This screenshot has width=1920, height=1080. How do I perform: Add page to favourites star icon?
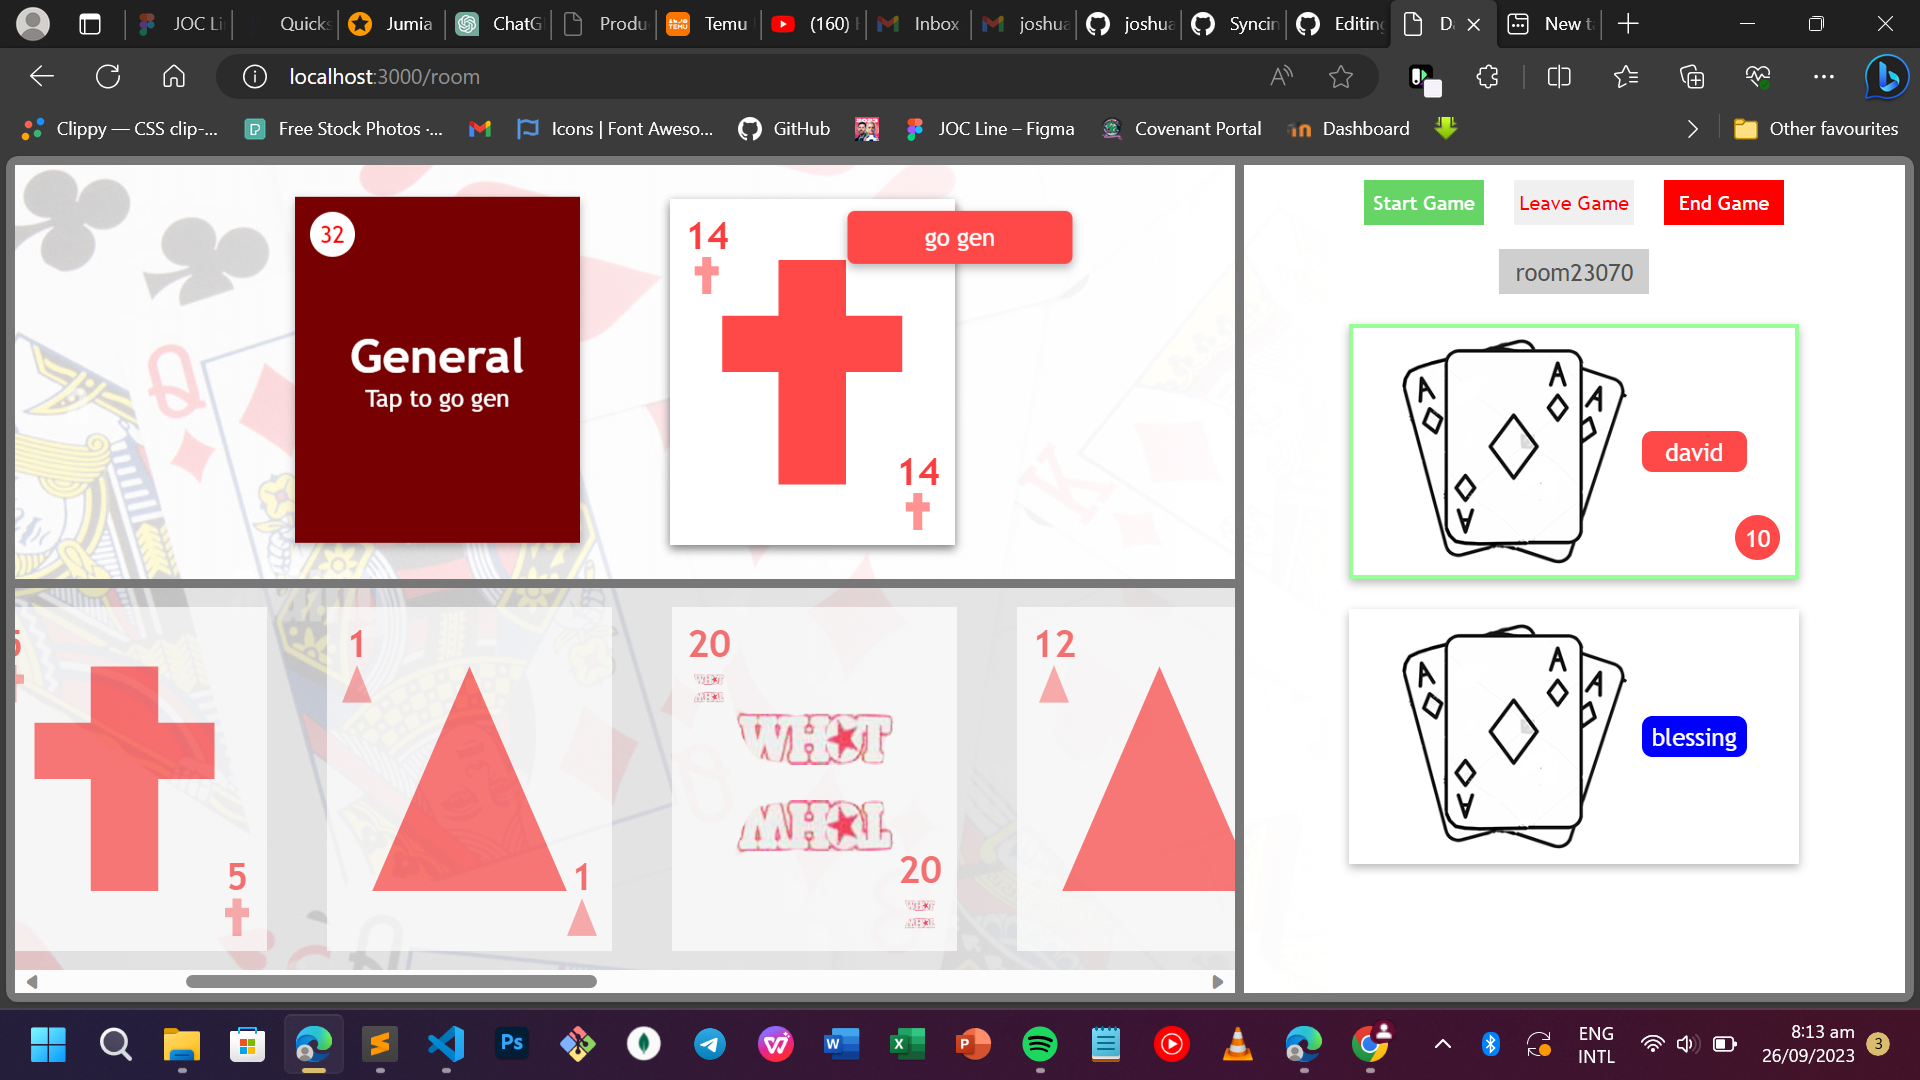pyautogui.click(x=1340, y=76)
